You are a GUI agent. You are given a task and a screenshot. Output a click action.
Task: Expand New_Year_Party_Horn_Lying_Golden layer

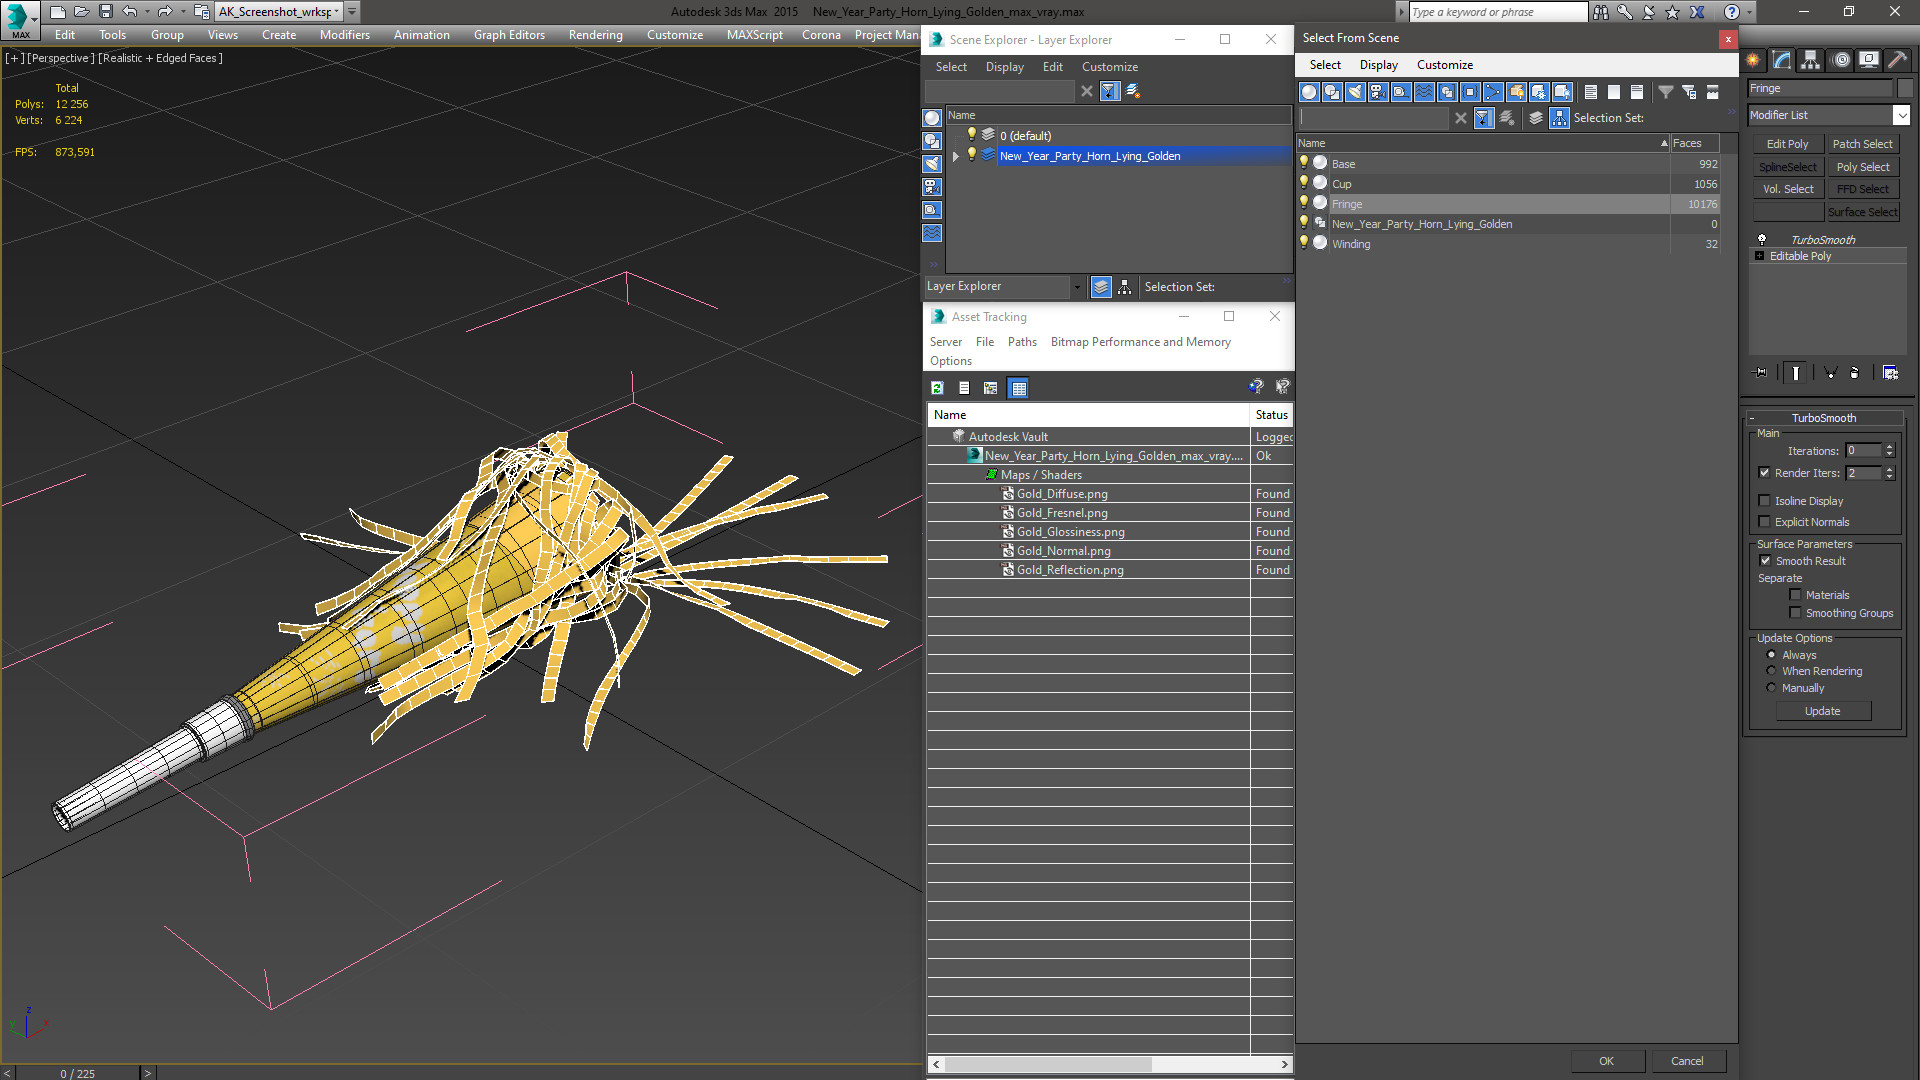pos(956,156)
